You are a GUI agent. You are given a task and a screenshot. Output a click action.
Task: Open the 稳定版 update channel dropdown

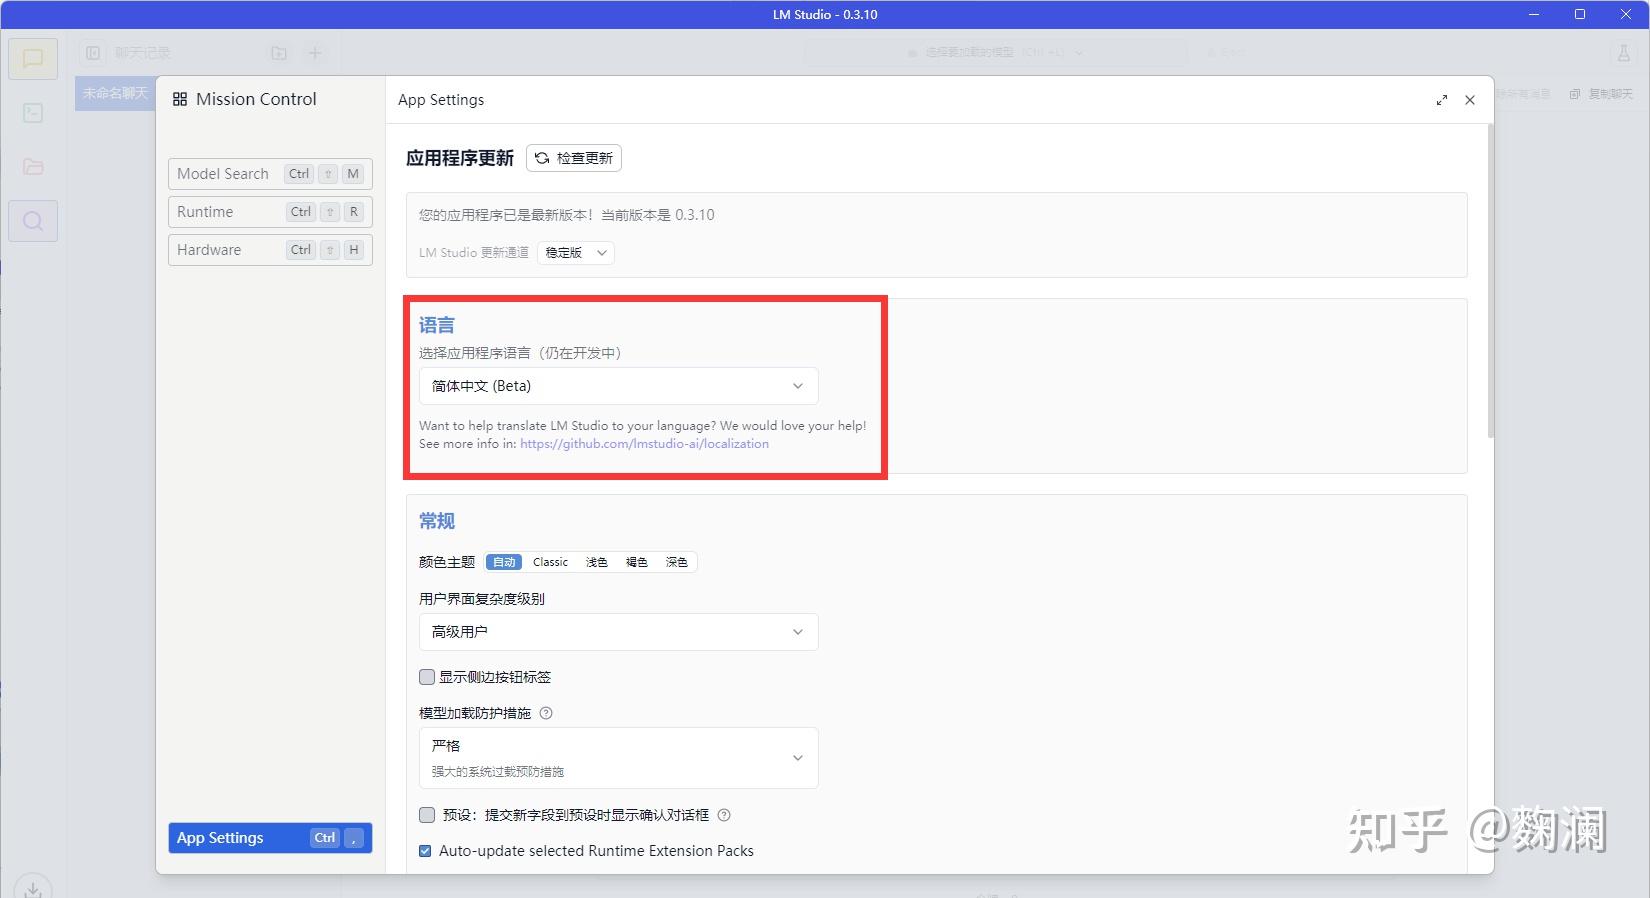tap(576, 253)
